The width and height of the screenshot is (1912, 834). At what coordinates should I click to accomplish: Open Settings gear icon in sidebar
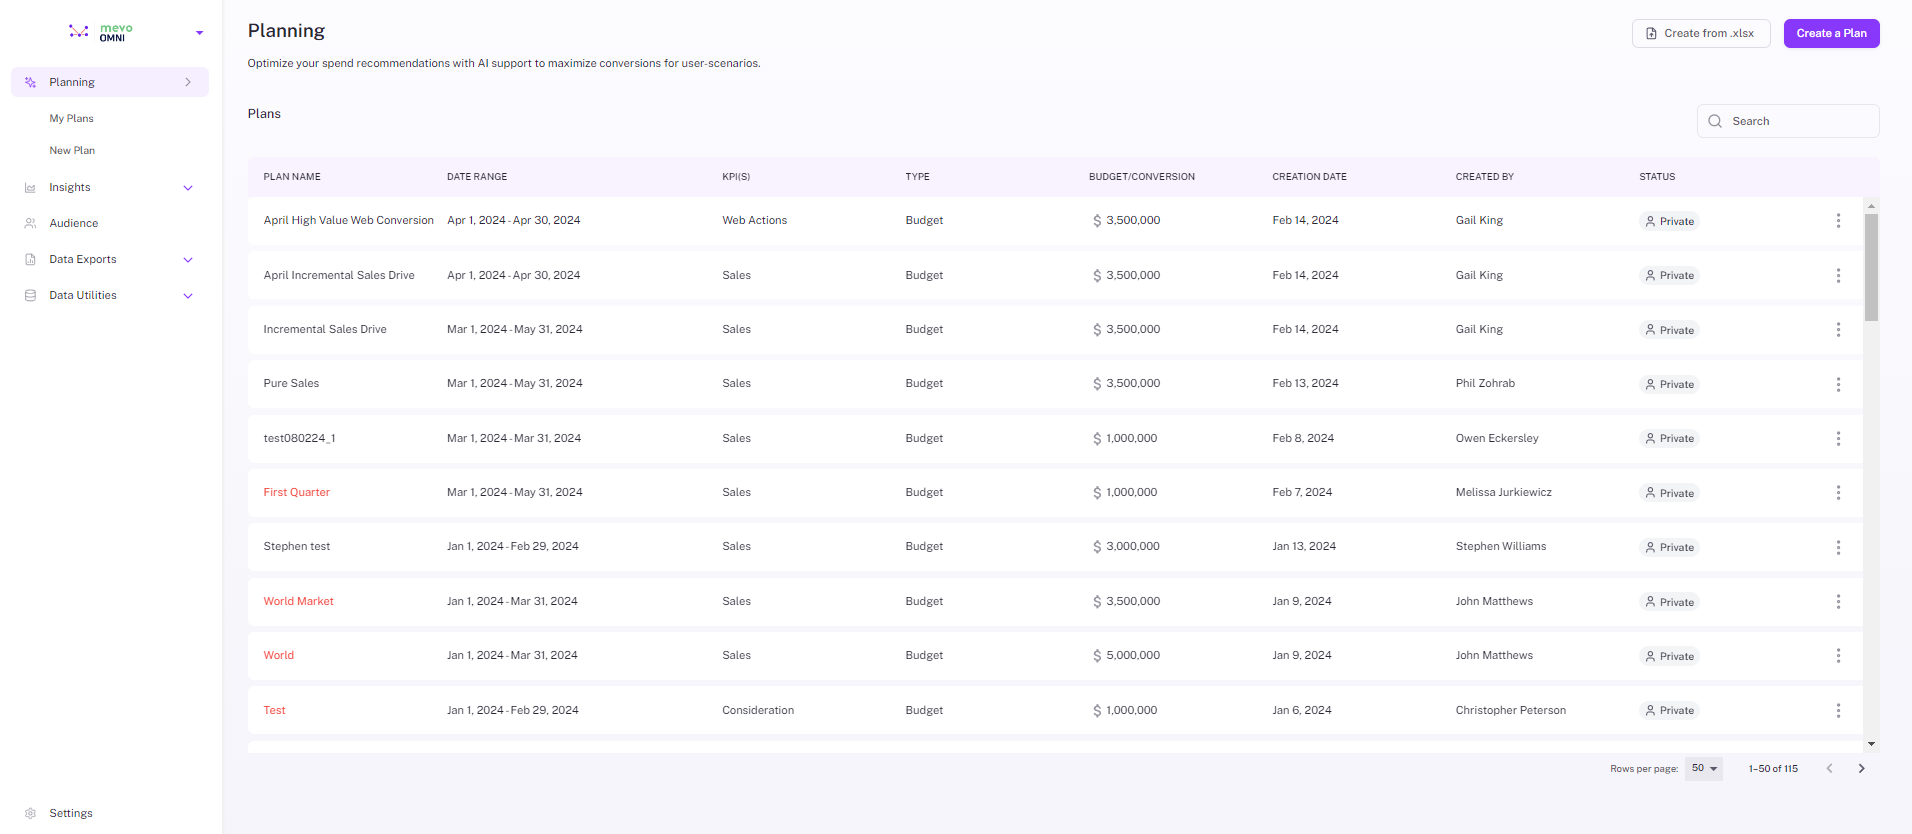tap(30, 814)
